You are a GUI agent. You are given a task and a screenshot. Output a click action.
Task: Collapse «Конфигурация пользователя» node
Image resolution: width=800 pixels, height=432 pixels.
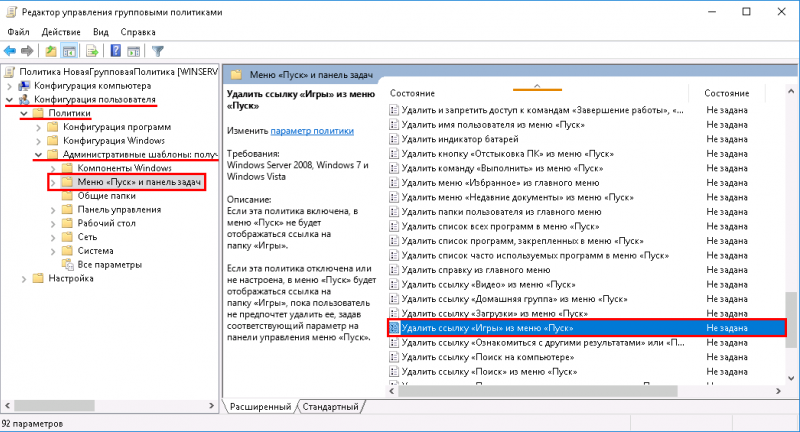[9, 99]
